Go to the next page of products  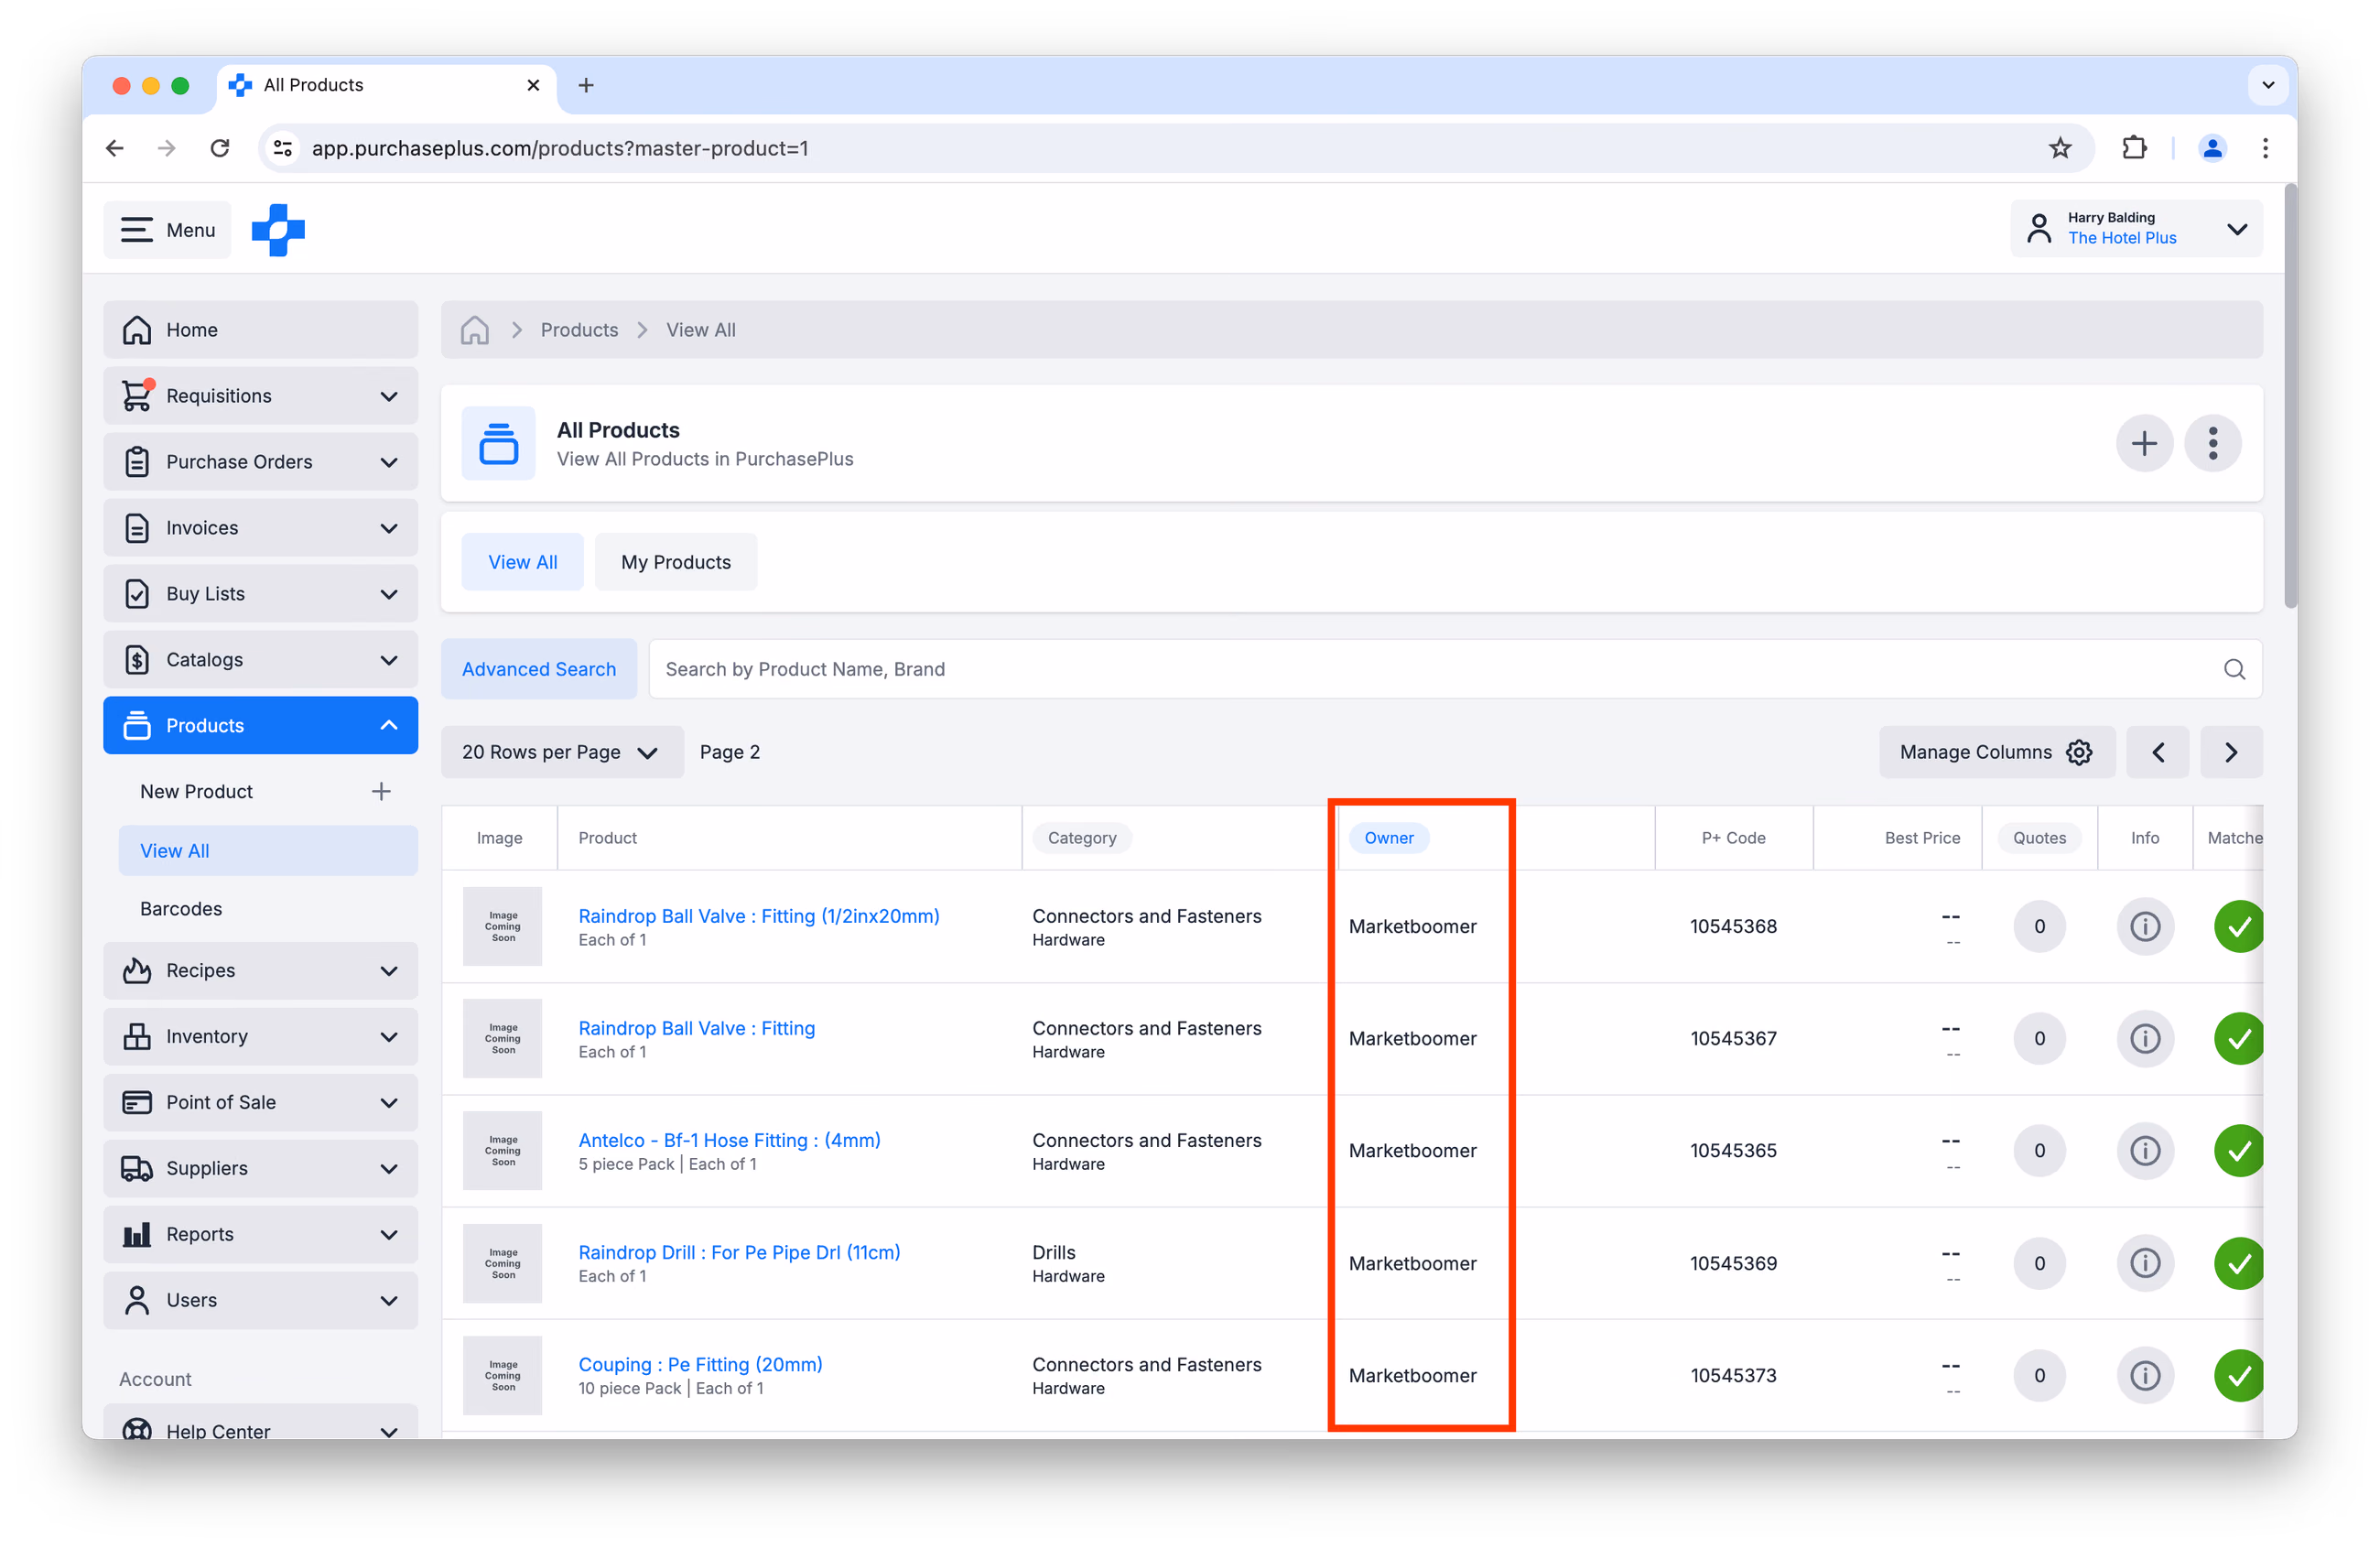pyautogui.click(x=2232, y=752)
